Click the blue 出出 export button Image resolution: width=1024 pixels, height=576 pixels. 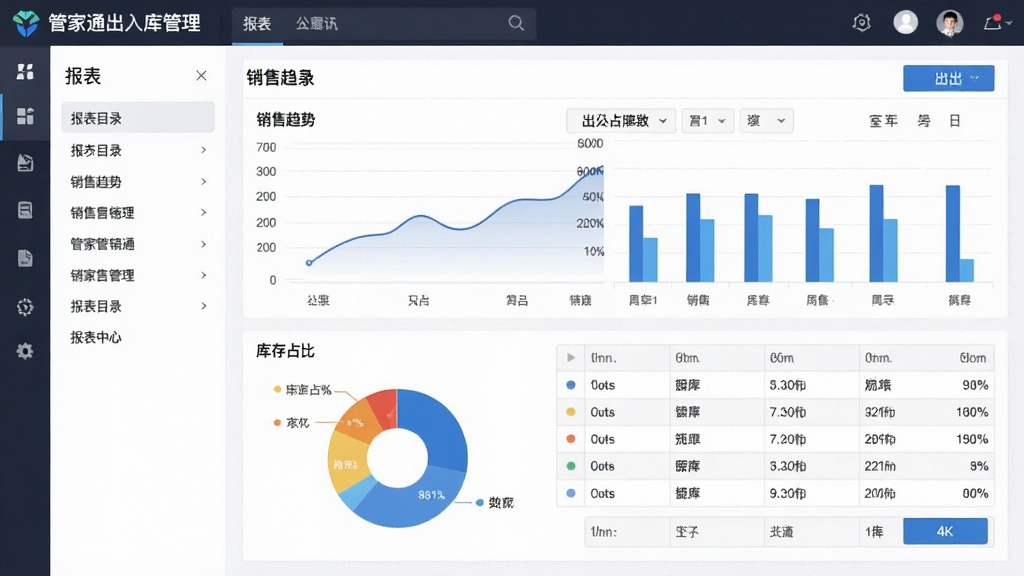[x=948, y=78]
